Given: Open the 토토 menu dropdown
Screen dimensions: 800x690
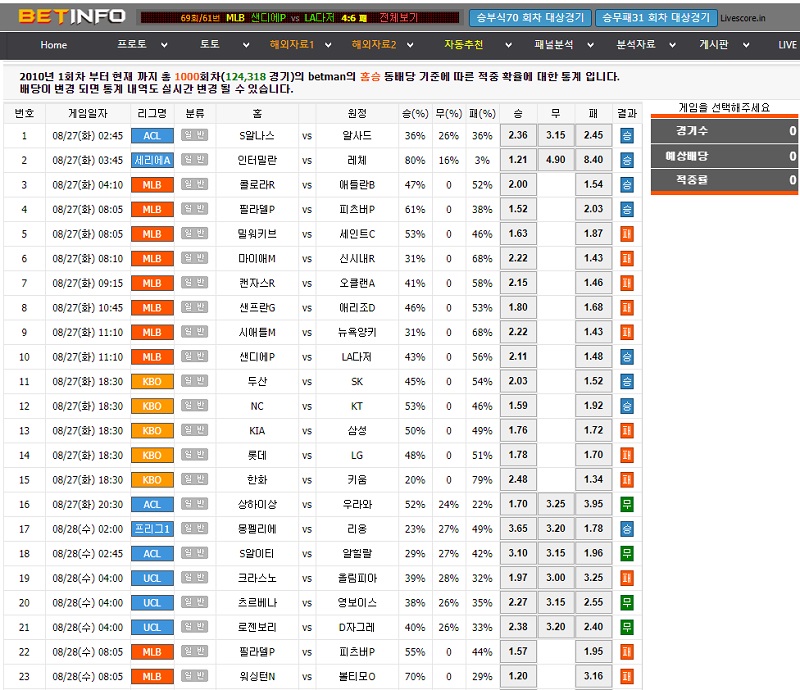Looking at the screenshot, I should point(215,45).
